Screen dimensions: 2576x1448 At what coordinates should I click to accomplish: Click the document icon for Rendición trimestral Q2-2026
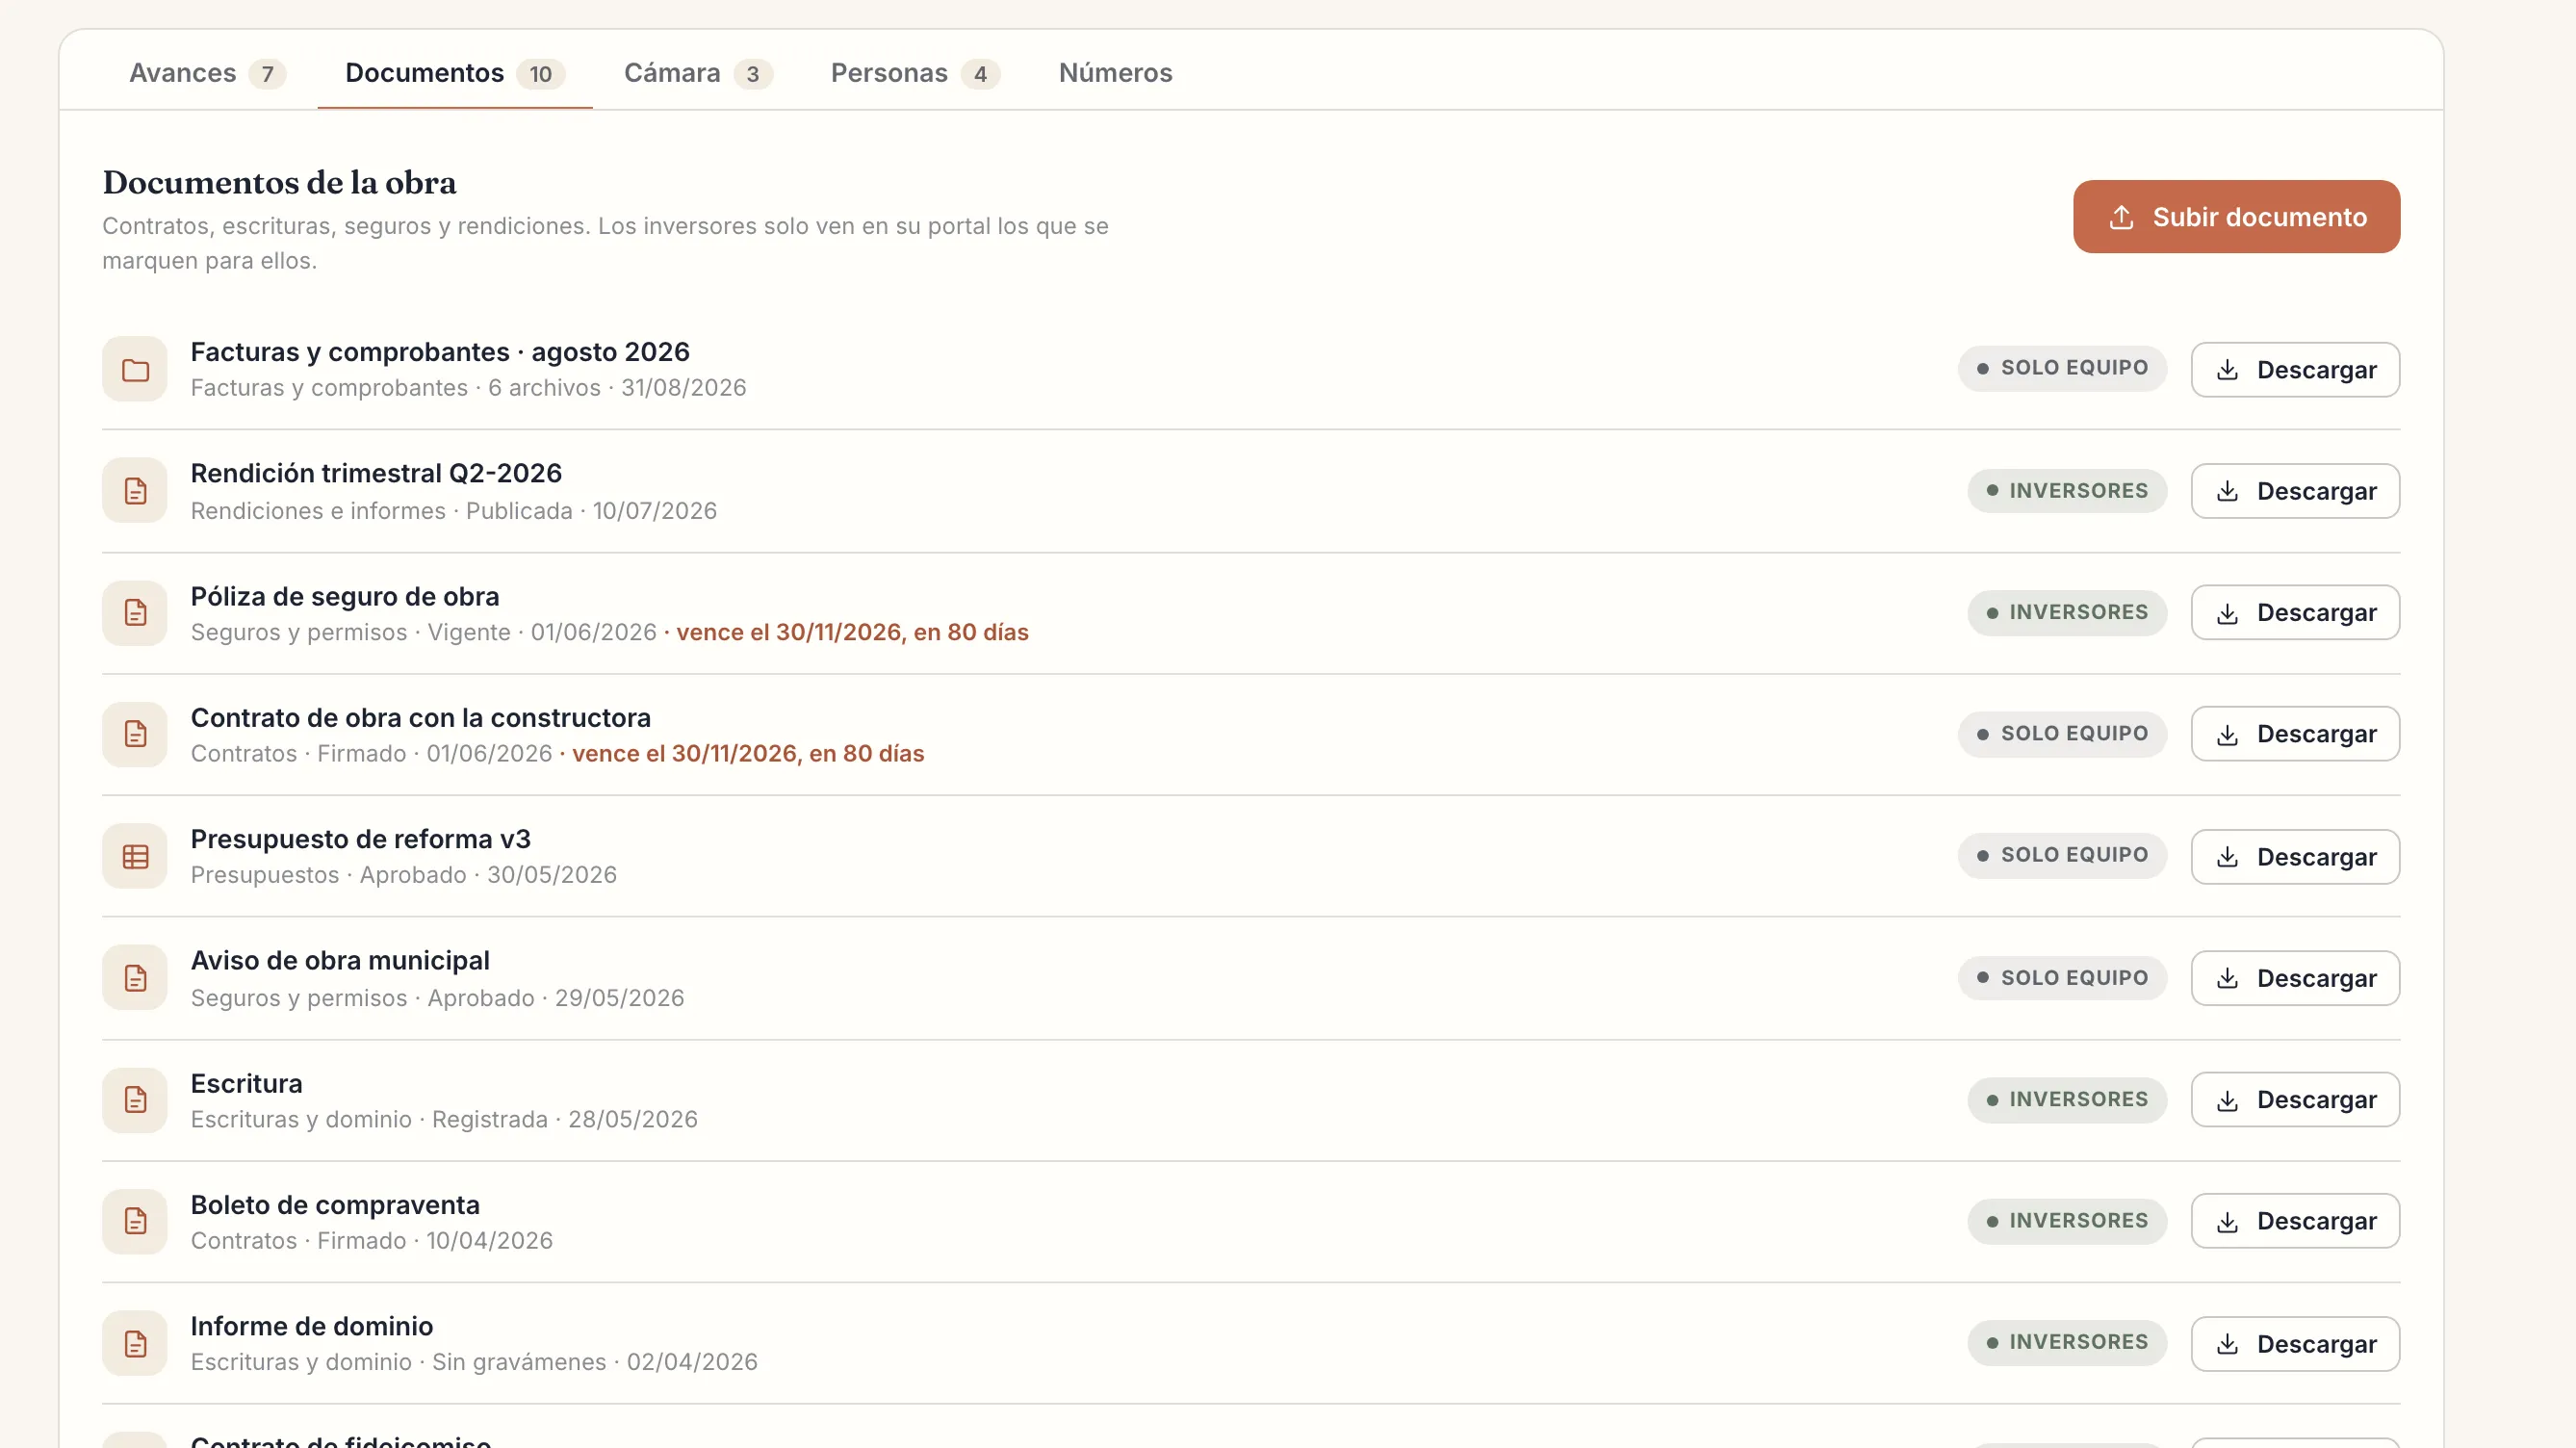pyautogui.click(x=135, y=491)
